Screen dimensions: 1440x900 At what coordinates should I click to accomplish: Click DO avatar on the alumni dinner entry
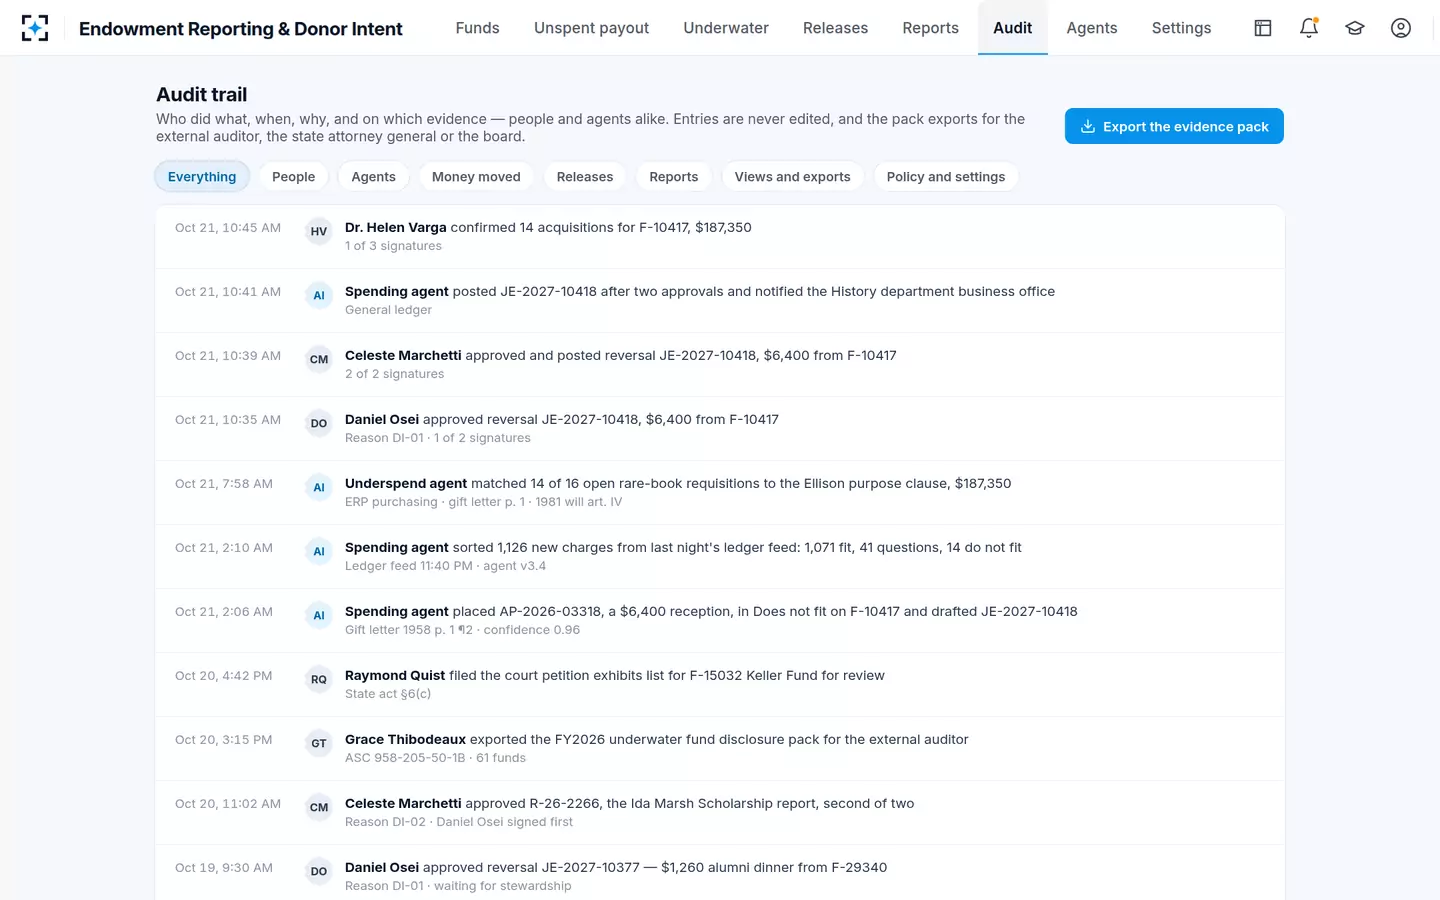[319, 871]
